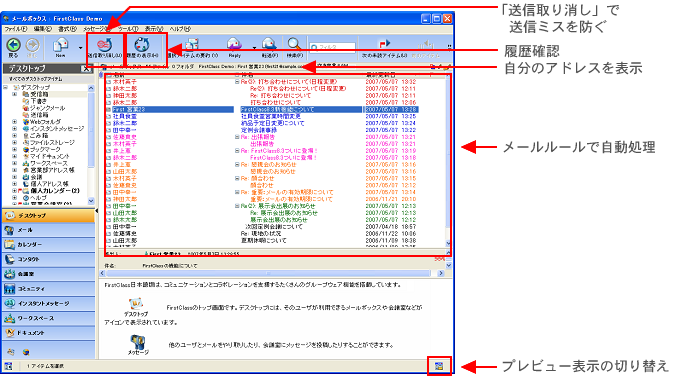
Task: Open the メール navigation bar button
Action: [x=49, y=230]
